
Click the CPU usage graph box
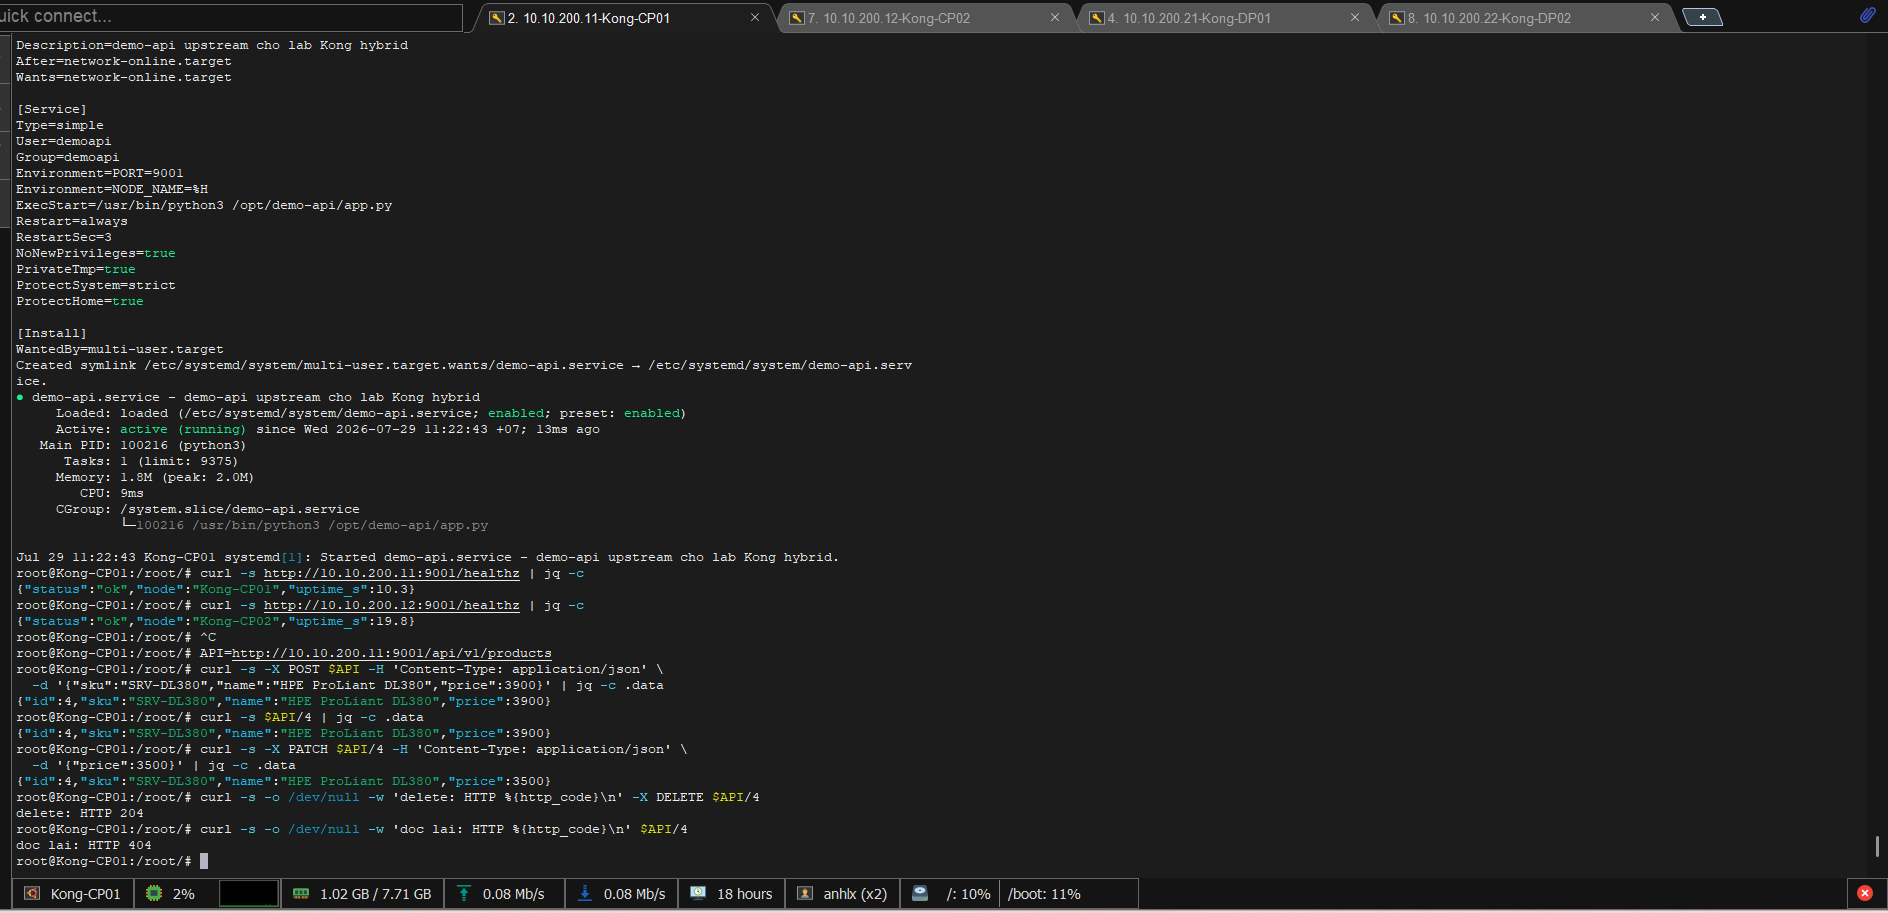(x=248, y=893)
